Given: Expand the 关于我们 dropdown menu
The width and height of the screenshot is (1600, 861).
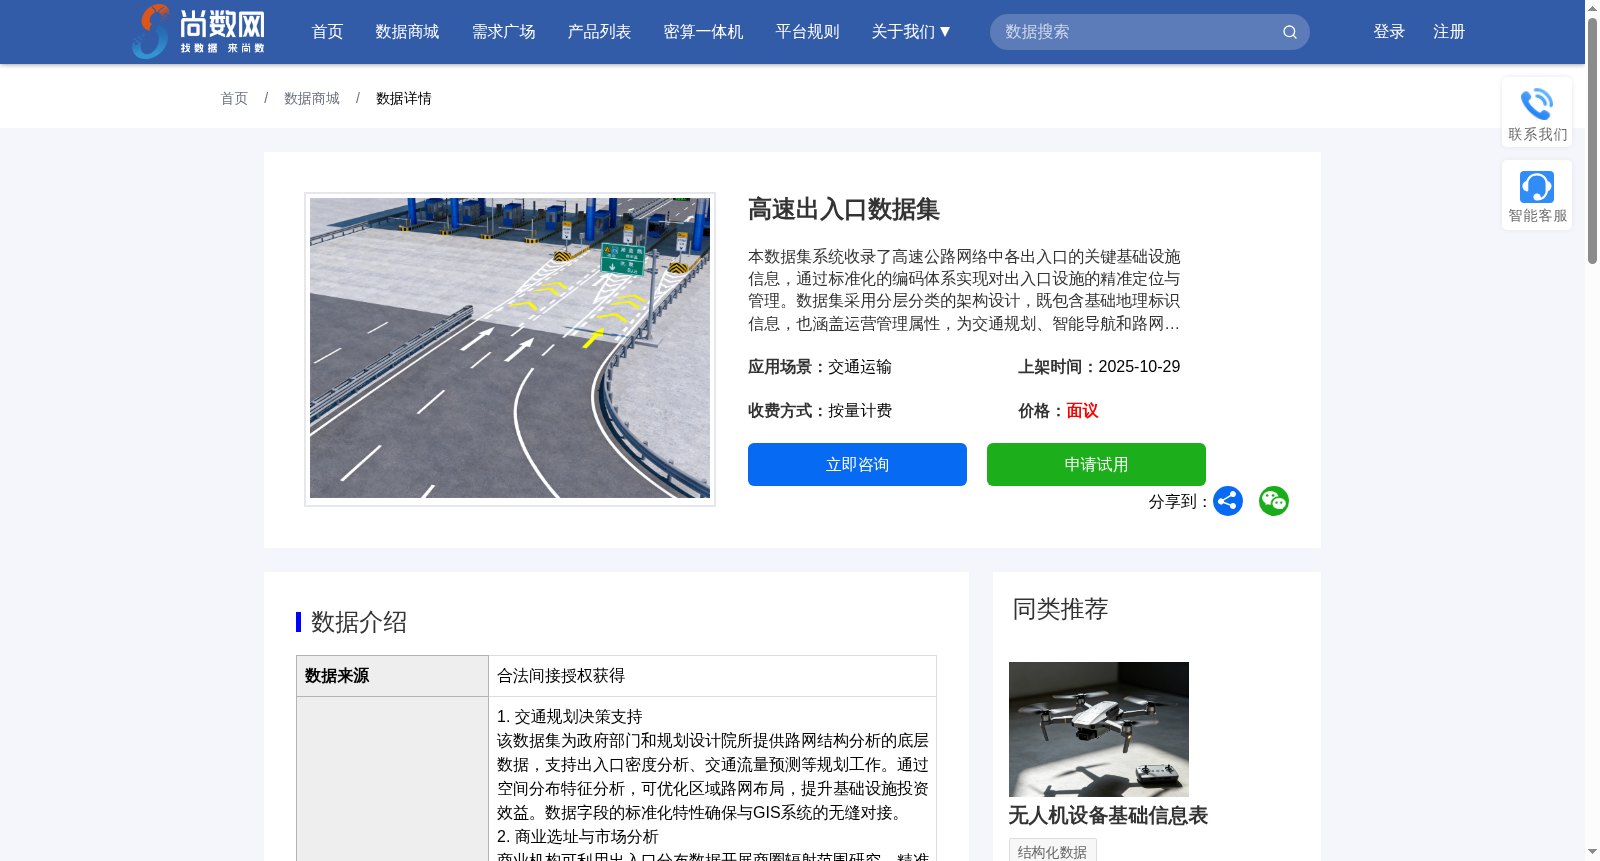Looking at the screenshot, I should tap(911, 32).
